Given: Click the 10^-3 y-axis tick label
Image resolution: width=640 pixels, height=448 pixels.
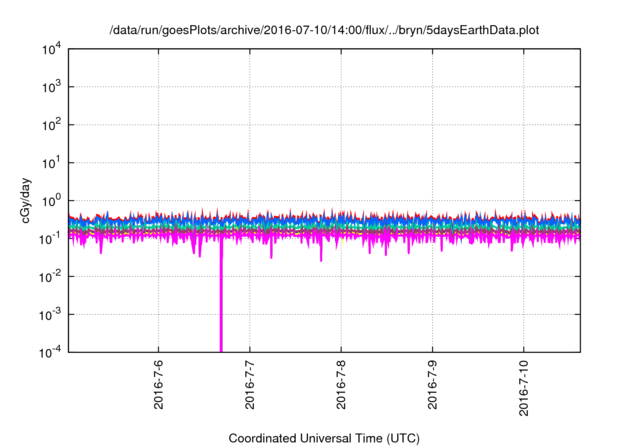Looking at the screenshot, I should pos(51,315).
